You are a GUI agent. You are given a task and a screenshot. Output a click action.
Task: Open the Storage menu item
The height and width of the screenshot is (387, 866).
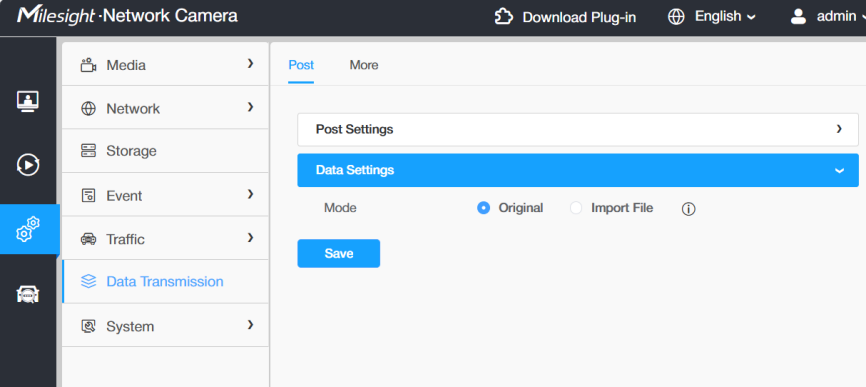(x=165, y=151)
